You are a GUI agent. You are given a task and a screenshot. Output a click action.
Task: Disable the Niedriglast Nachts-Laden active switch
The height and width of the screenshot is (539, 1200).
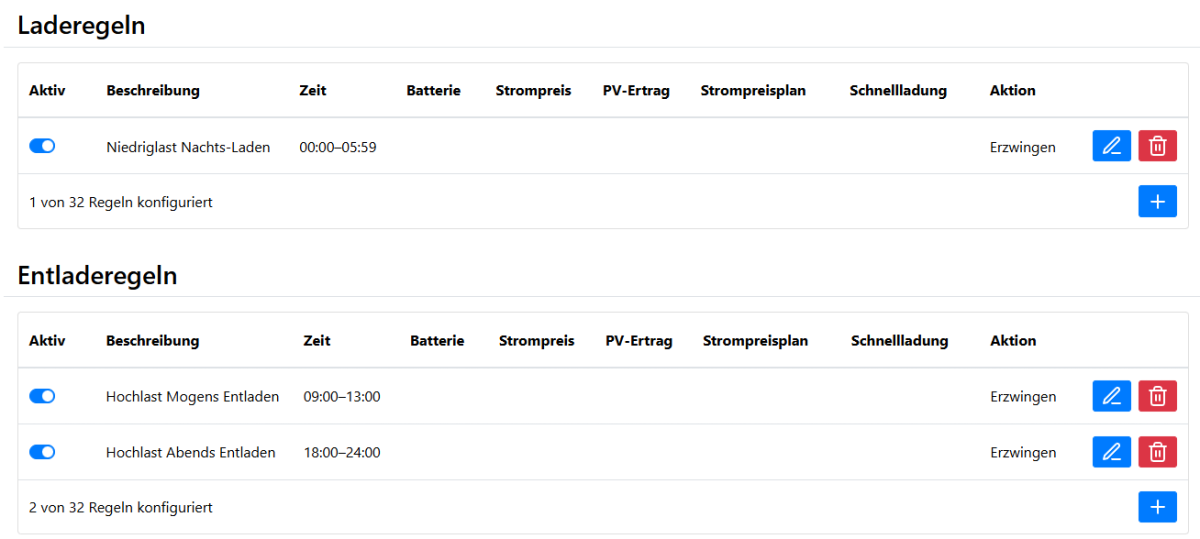(x=42, y=146)
